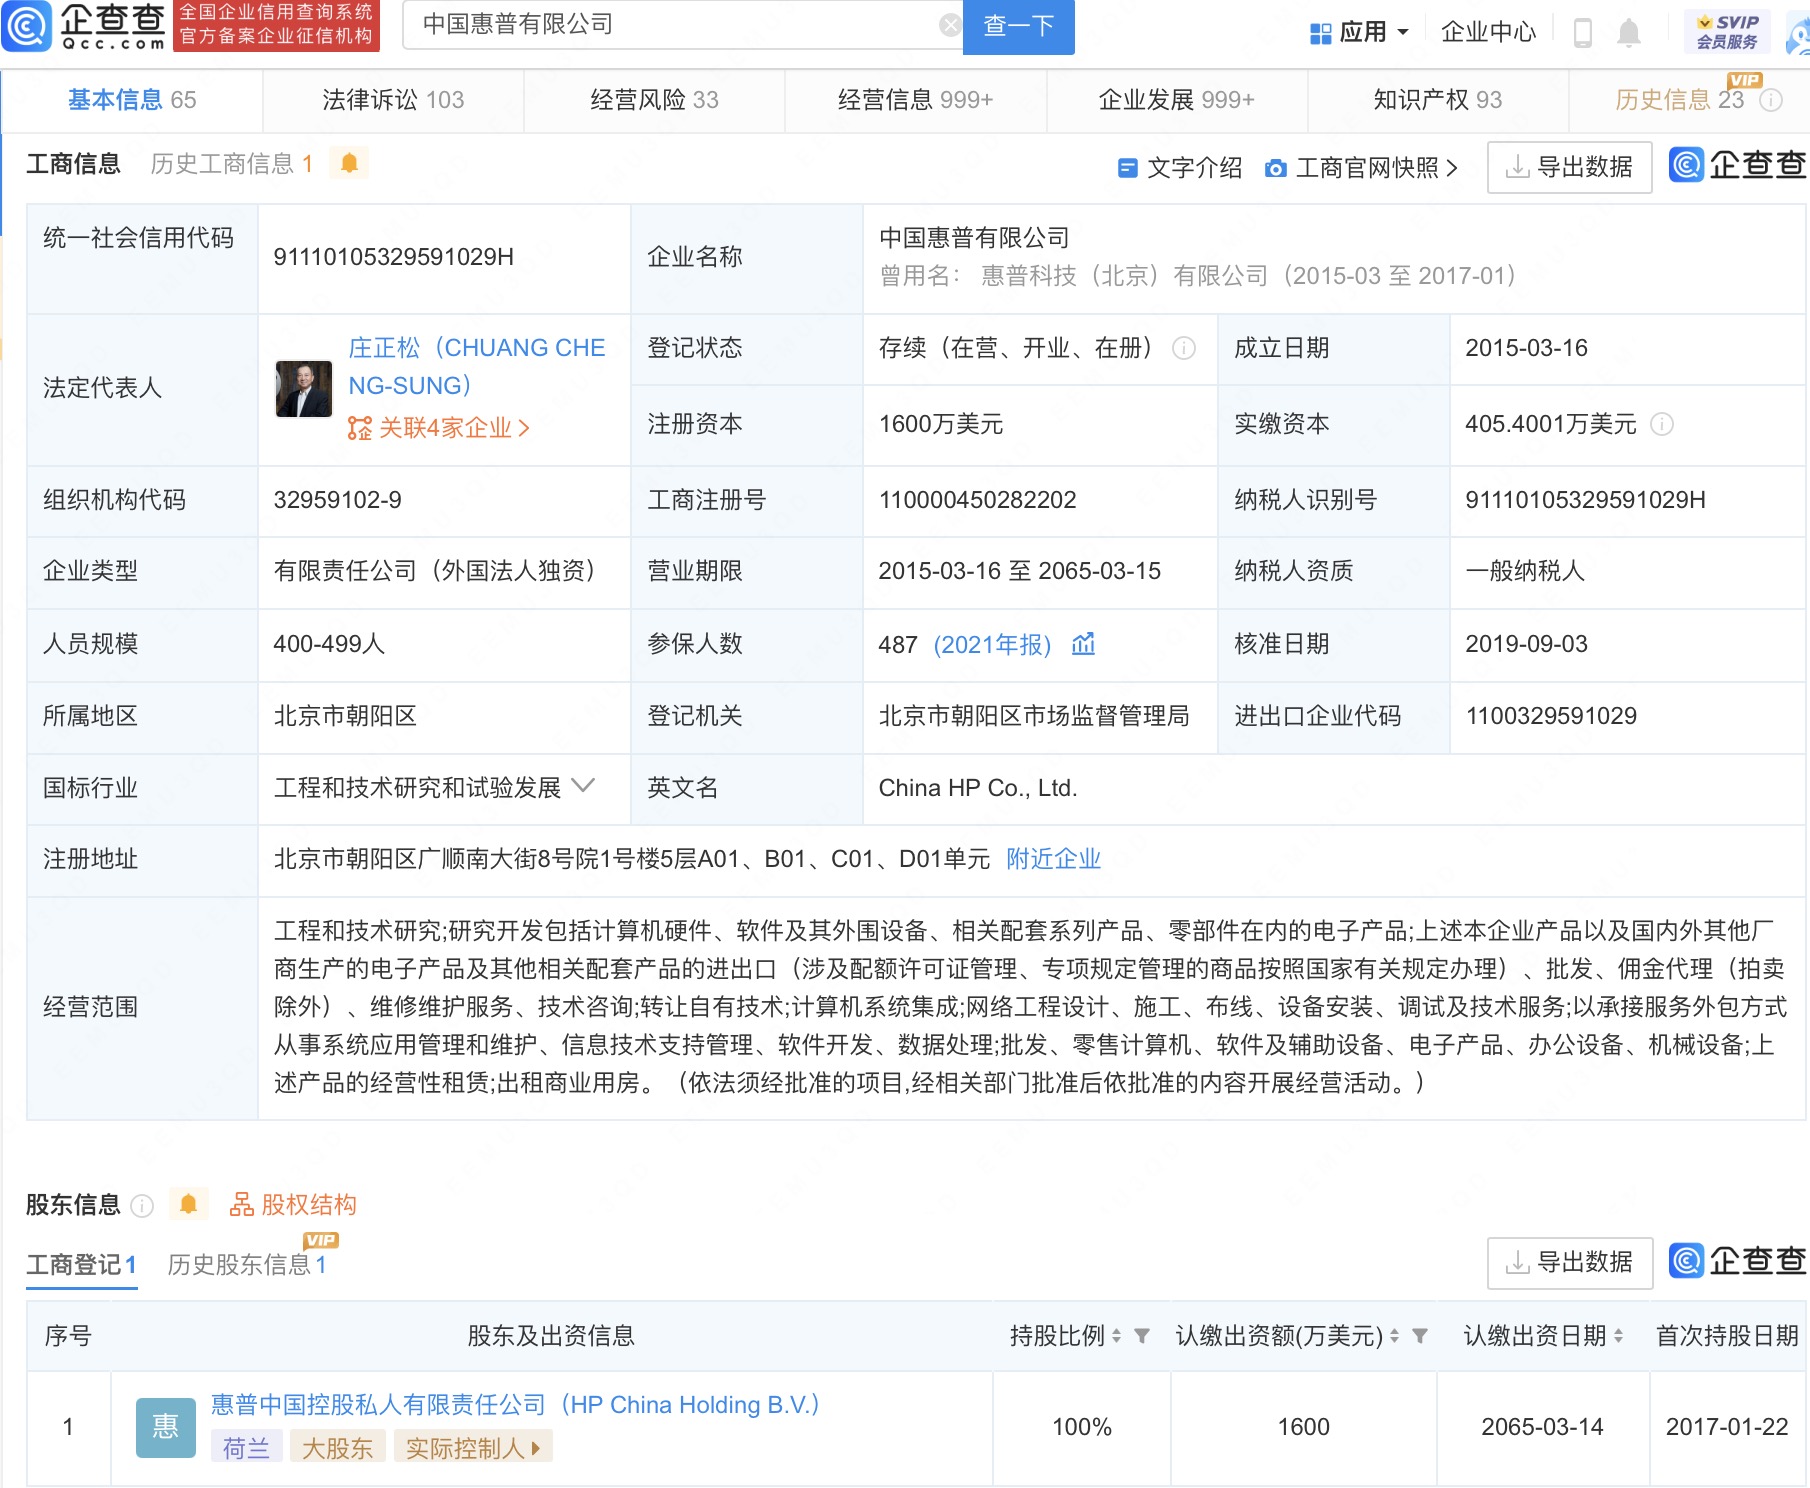Image resolution: width=1810 pixels, height=1488 pixels.
Task: Click the 查一下 search button
Action: [1018, 26]
